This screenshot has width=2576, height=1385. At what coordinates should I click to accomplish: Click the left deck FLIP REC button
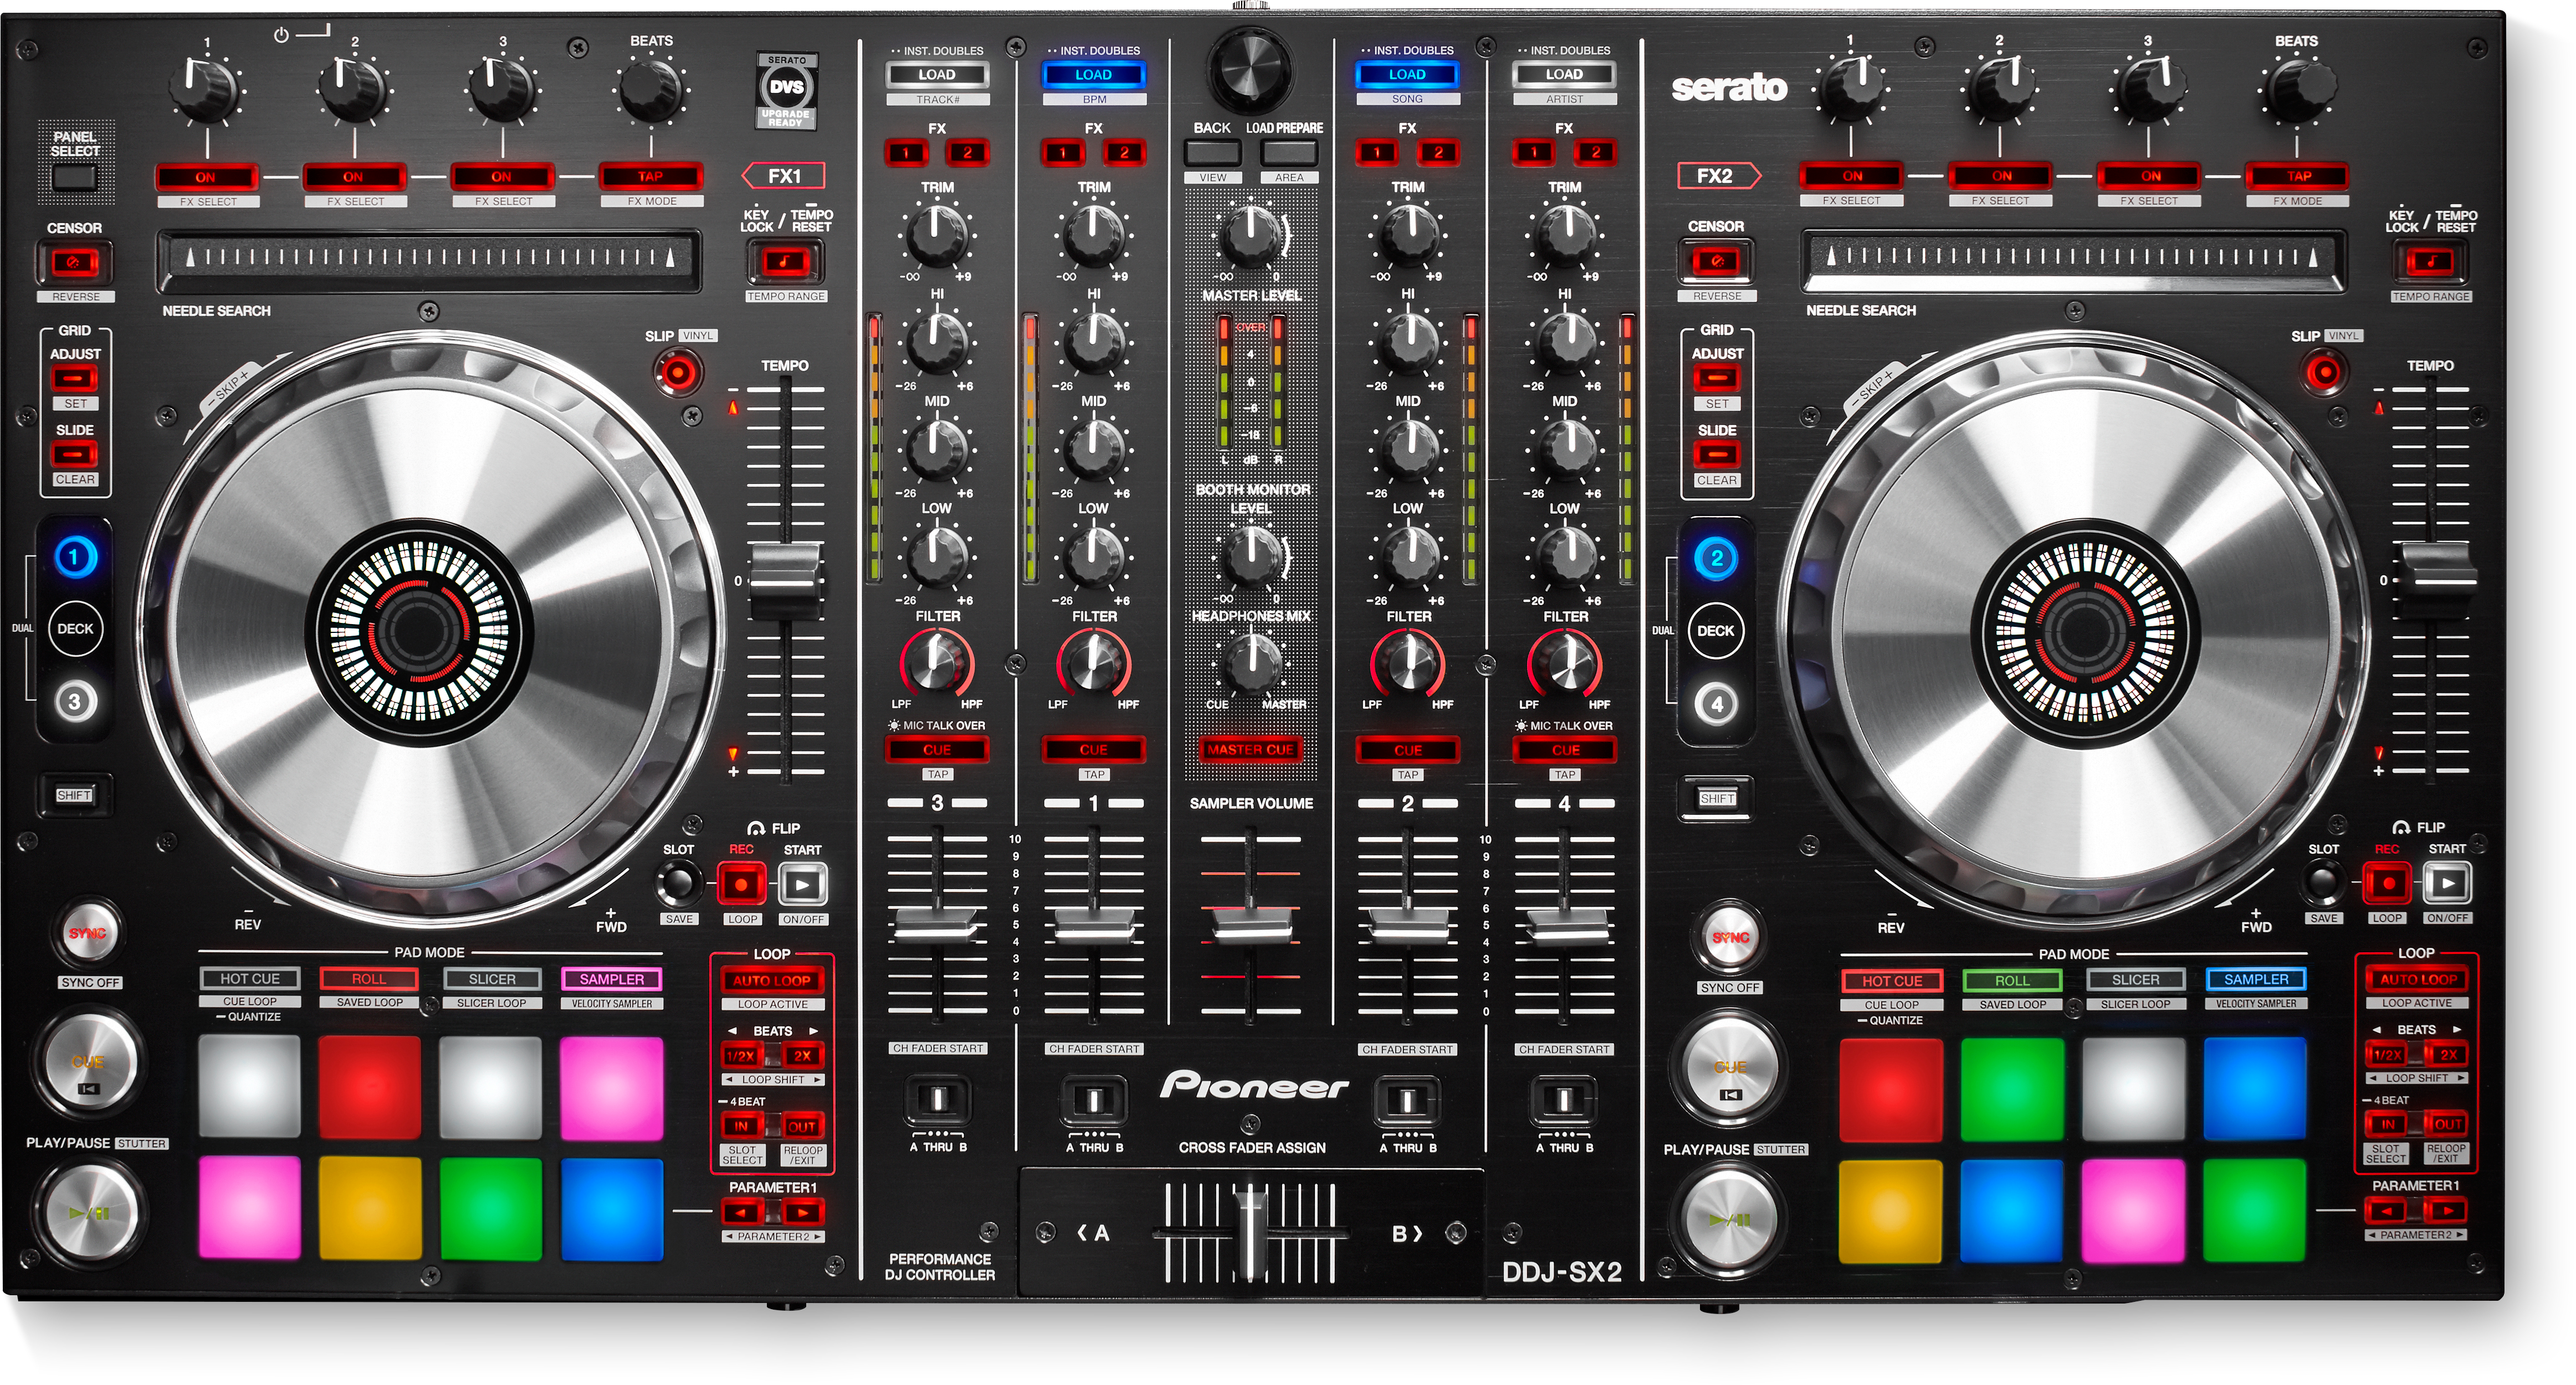[x=741, y=884]
